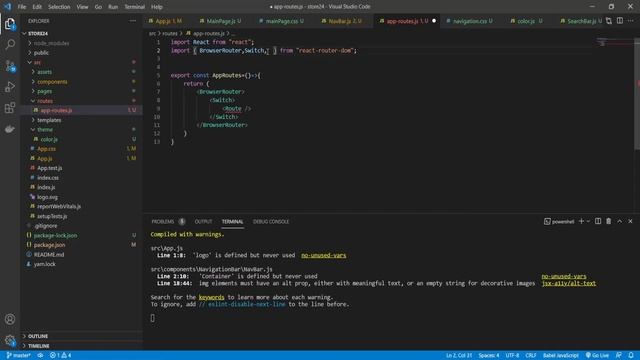
Task: Open color.js file in explorer
Action: (x=82, y=139)
